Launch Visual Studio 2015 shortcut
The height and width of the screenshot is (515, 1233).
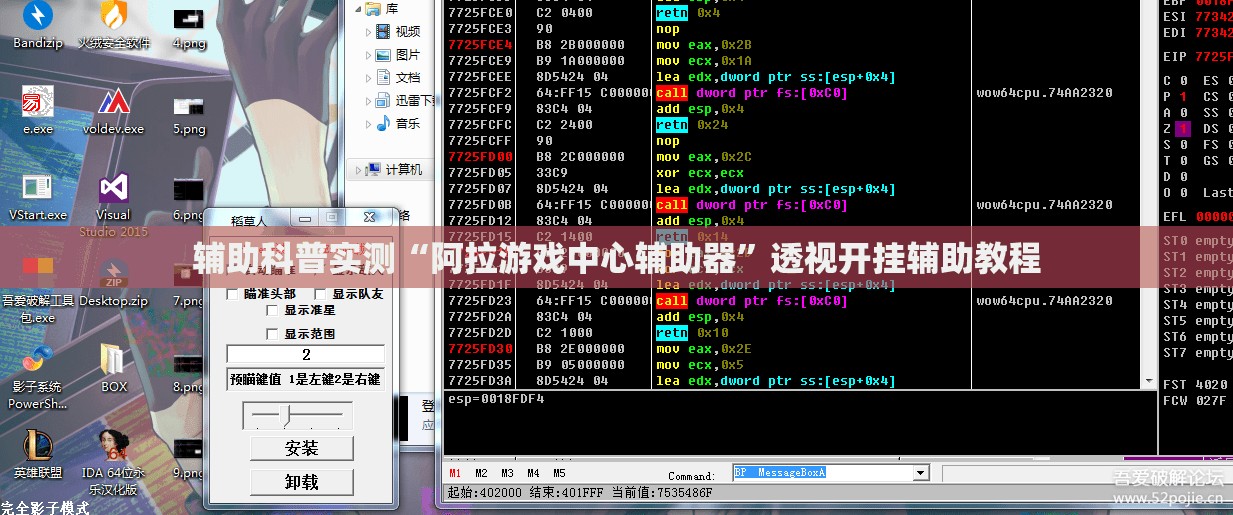tap(114, 204)
